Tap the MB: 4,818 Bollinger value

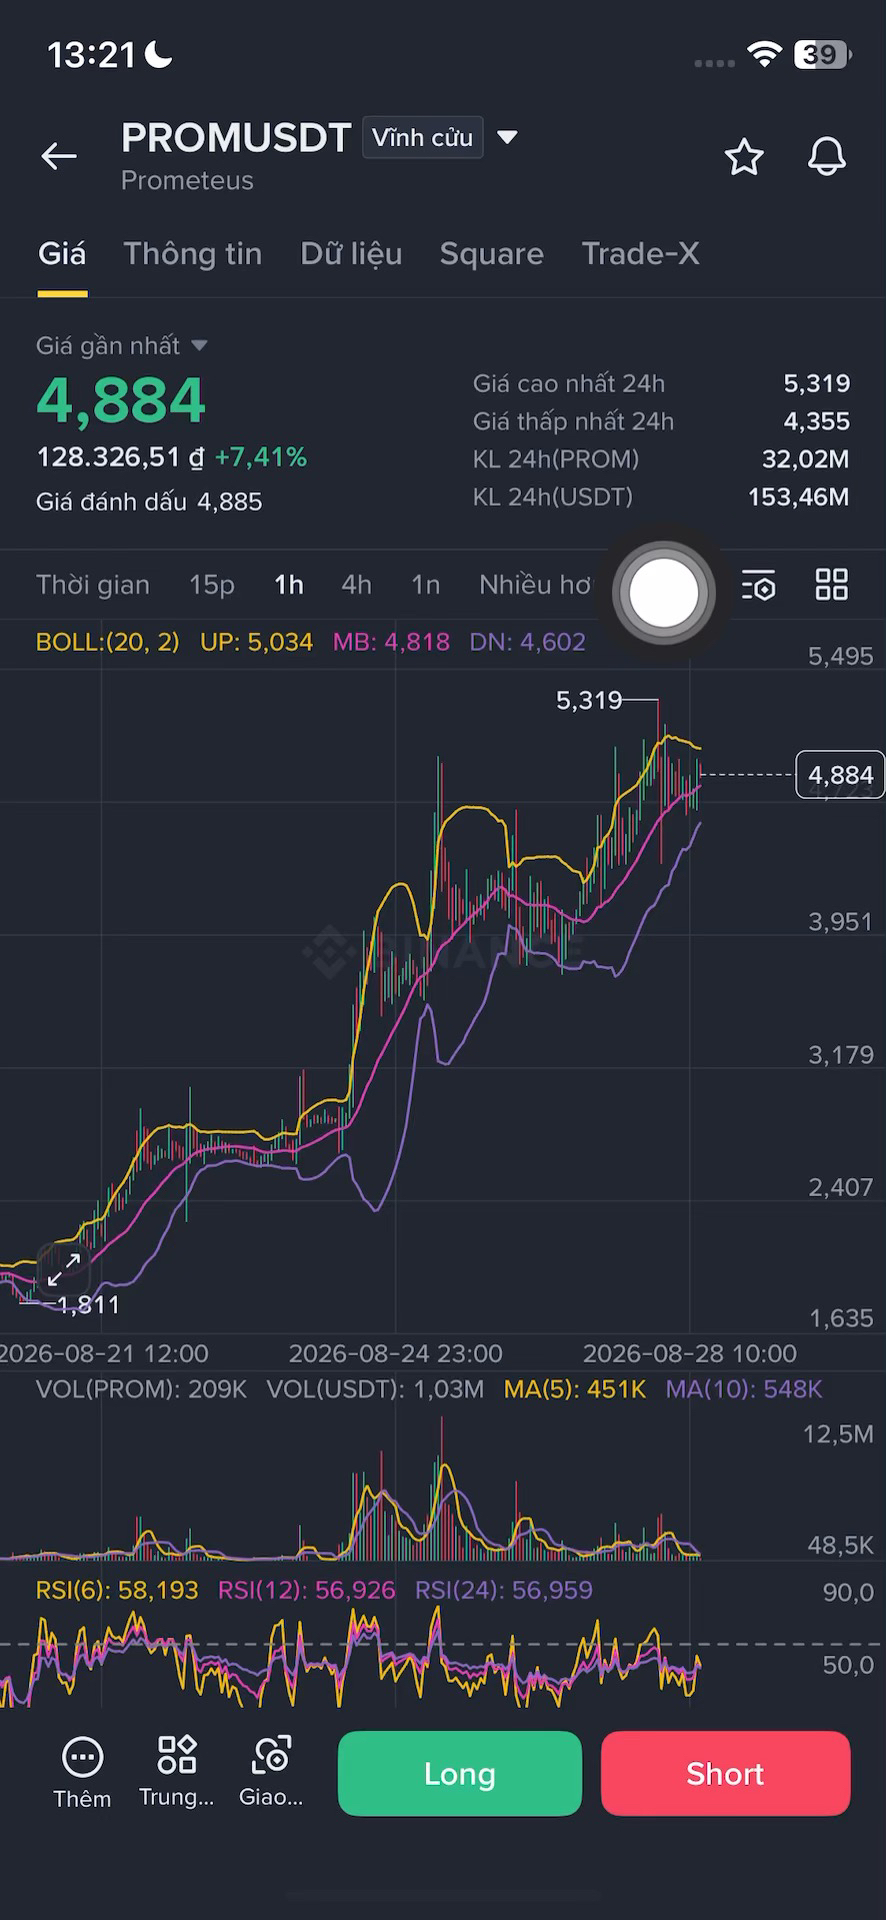point(391,642)
